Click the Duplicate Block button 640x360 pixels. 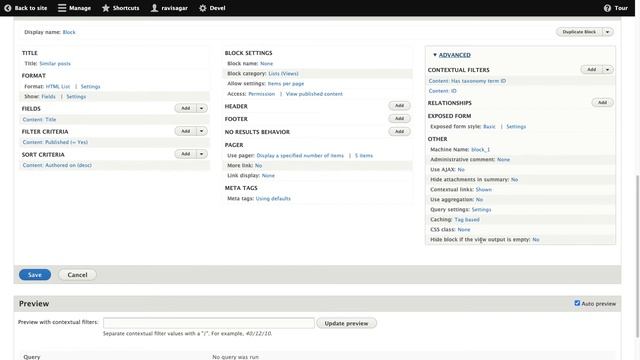[x=579, y=32]
